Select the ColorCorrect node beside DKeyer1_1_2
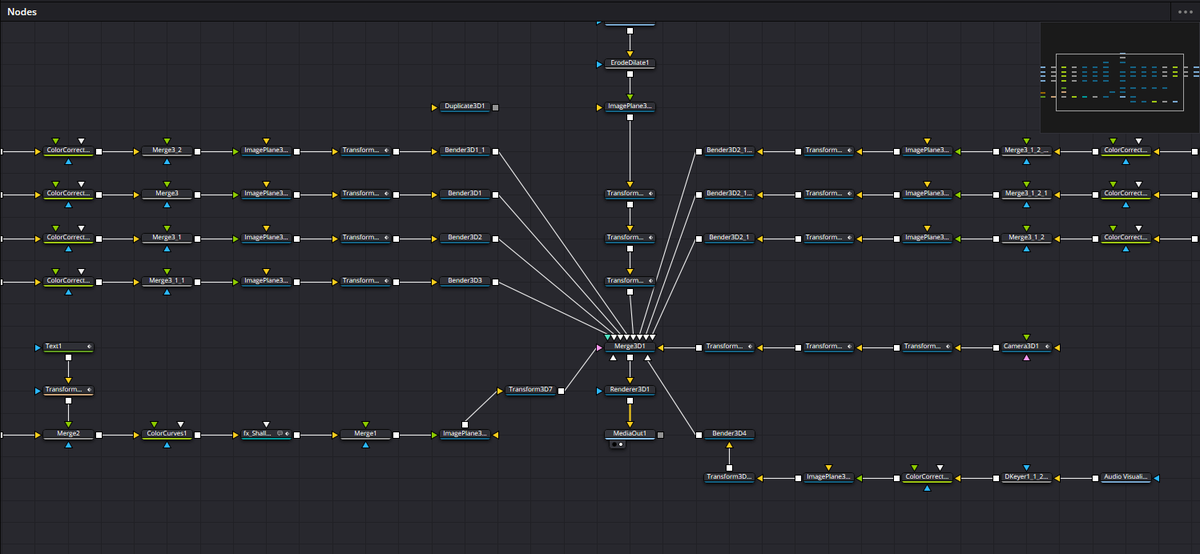 click(927, 478)
